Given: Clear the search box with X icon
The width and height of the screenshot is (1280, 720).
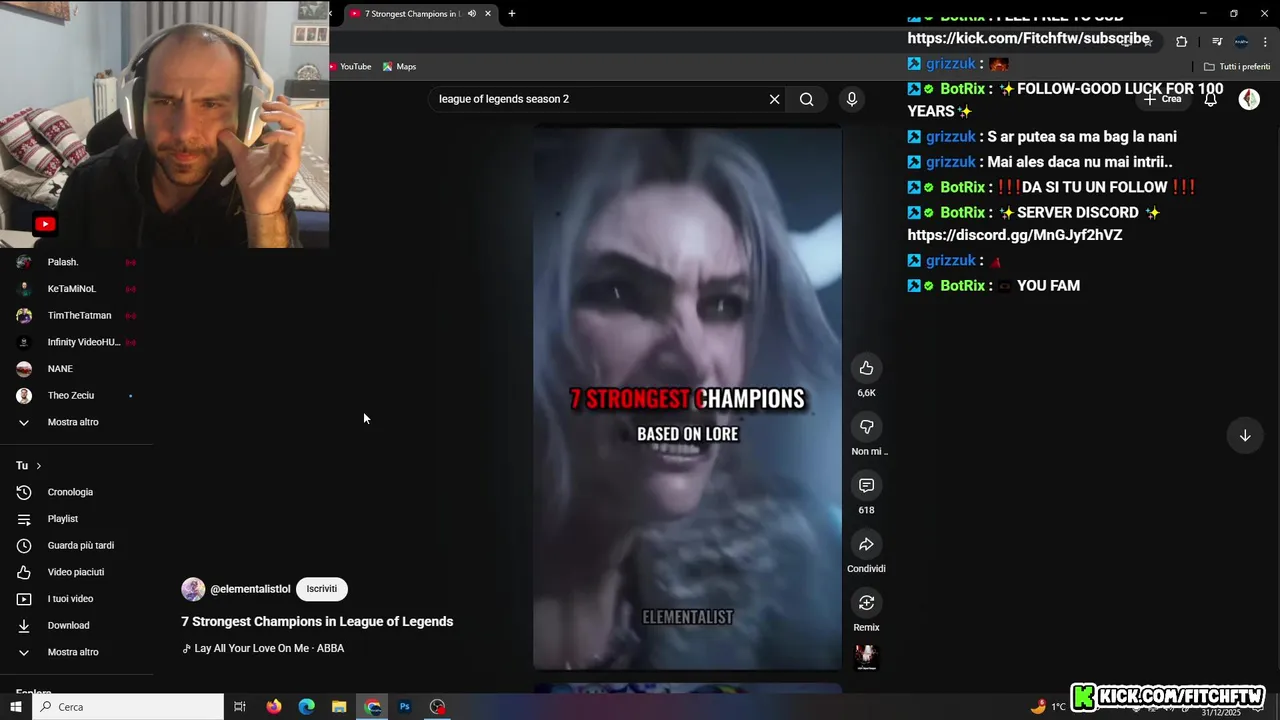Looking at the screenshot, I should coord(774,99).
